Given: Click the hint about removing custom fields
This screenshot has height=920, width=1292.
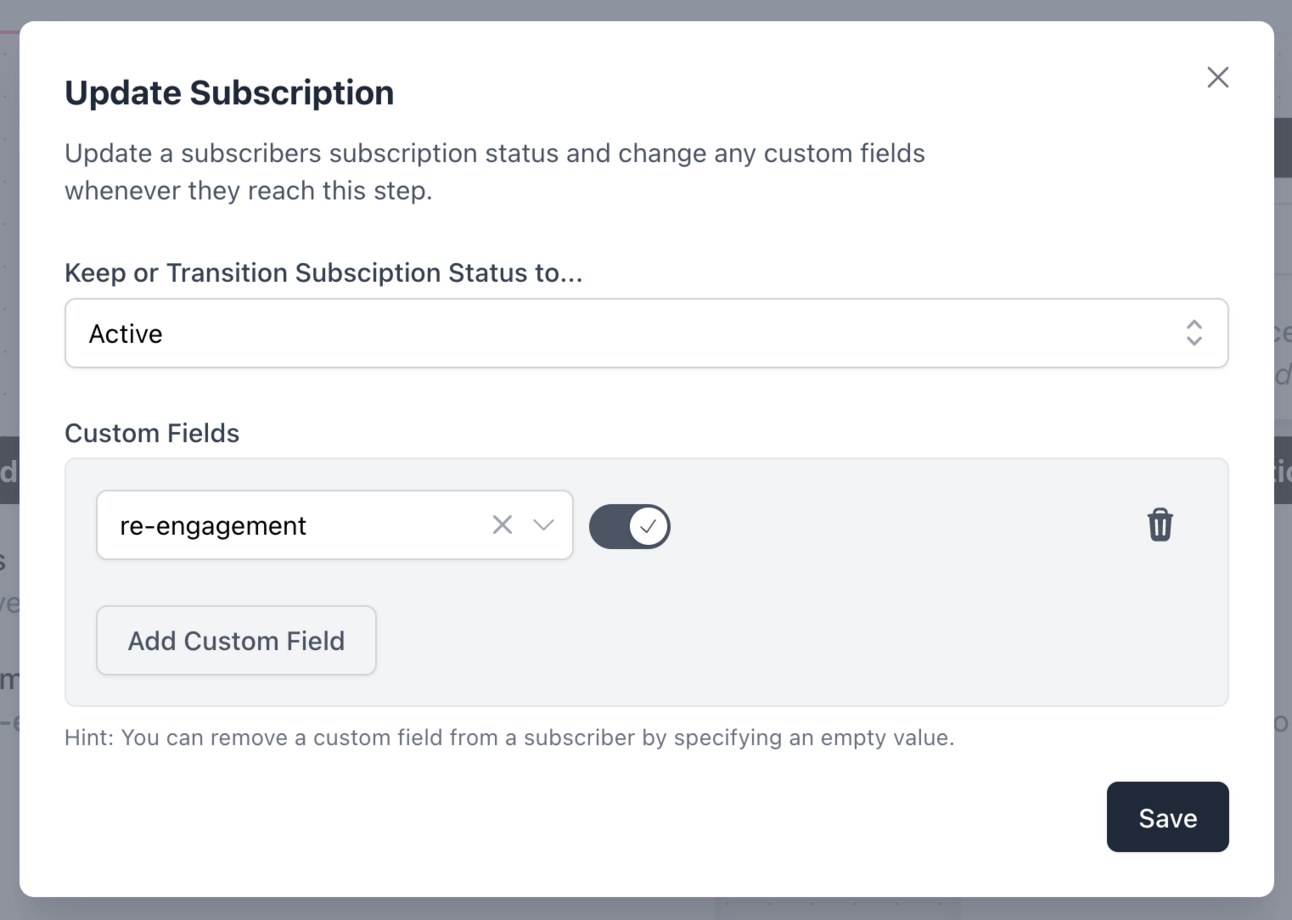Looking at the screenshot, I should tap(509, 738).
